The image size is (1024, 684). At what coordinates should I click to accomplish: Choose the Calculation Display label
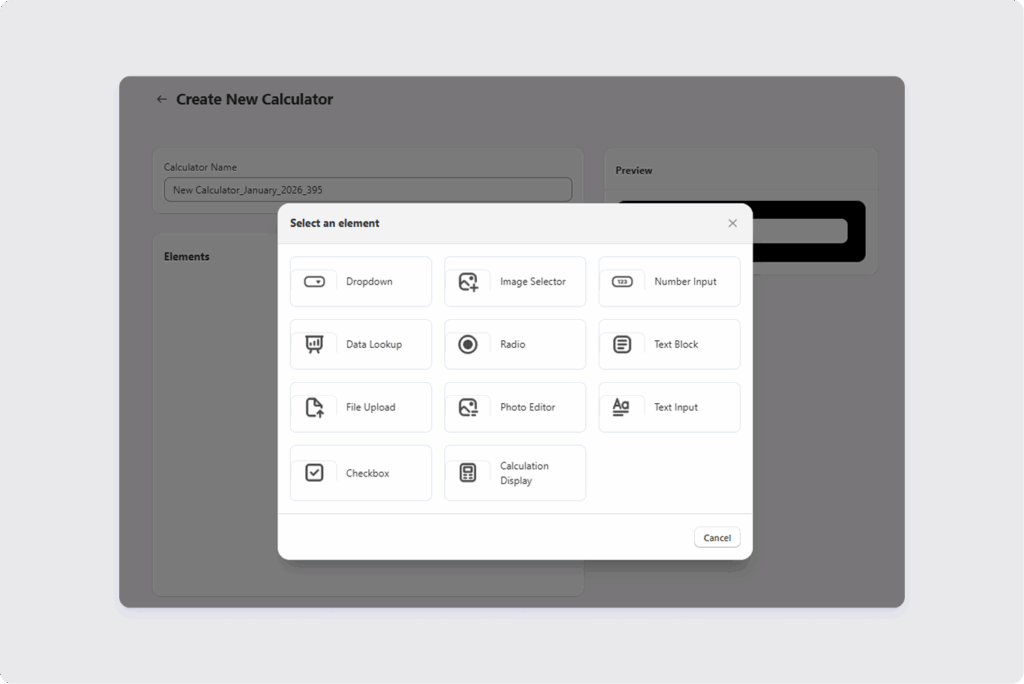(524, 473)
